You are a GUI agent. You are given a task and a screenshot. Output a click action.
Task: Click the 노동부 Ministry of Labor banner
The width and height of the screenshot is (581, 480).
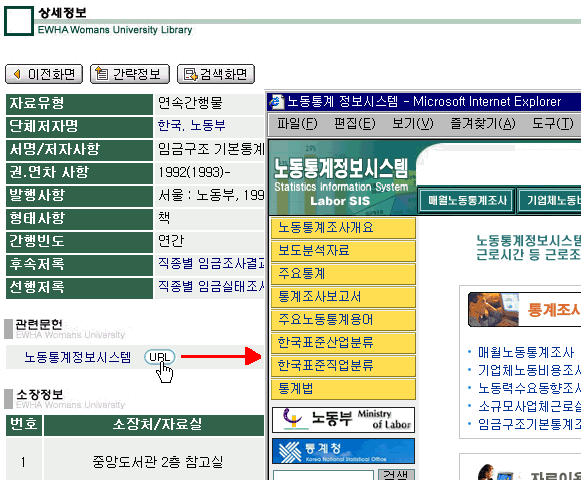(343, 420)
